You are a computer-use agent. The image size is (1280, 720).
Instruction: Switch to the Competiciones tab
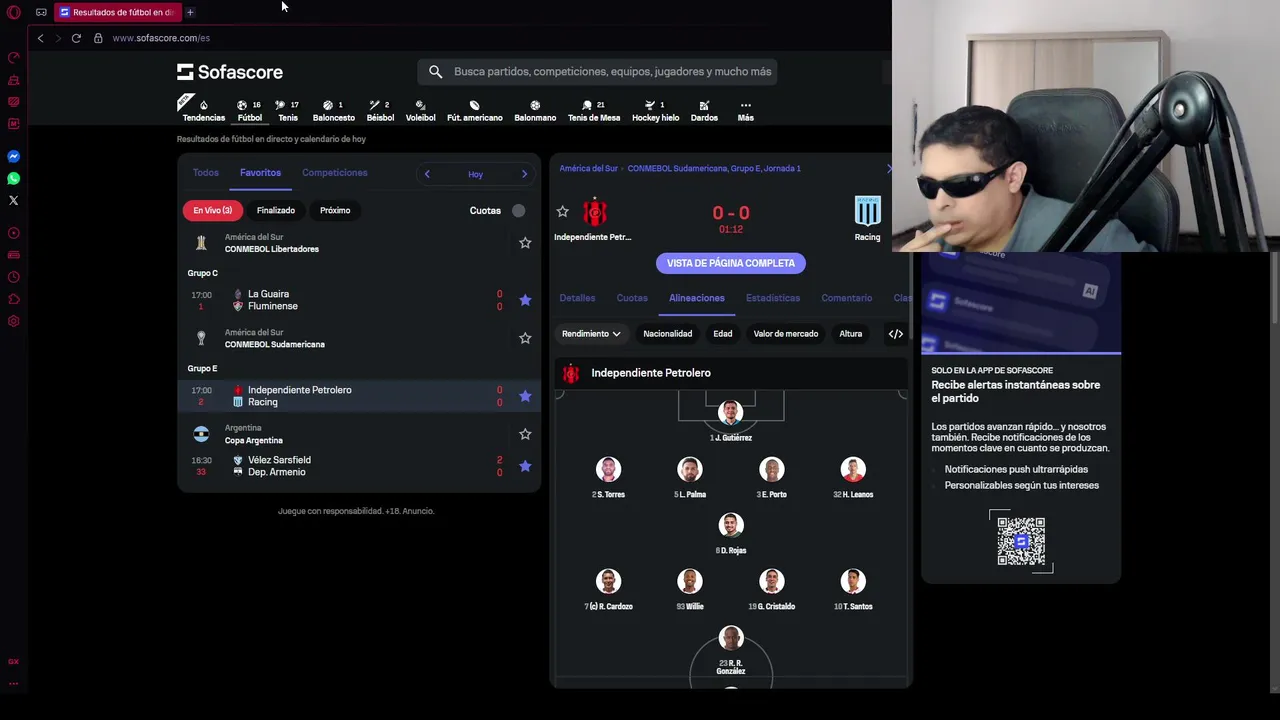(334, 173)
